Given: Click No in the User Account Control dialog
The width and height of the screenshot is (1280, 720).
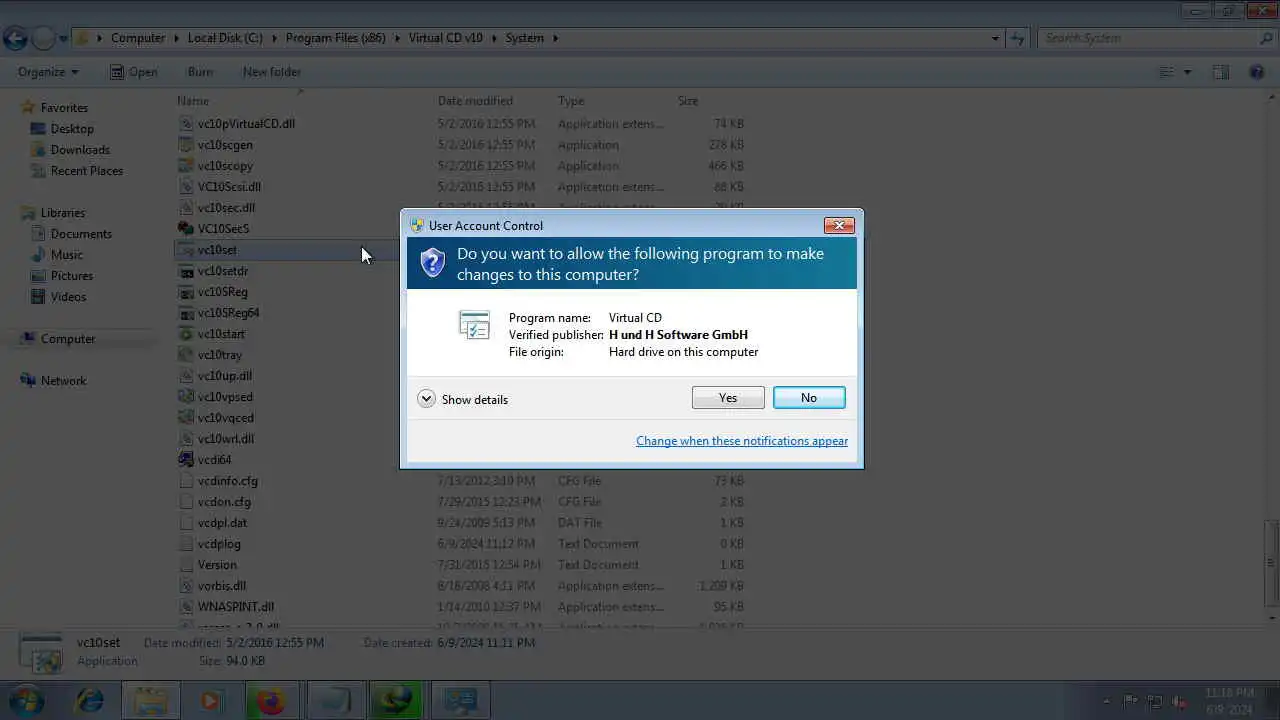Looking at the screenshot, I should 809,398.
